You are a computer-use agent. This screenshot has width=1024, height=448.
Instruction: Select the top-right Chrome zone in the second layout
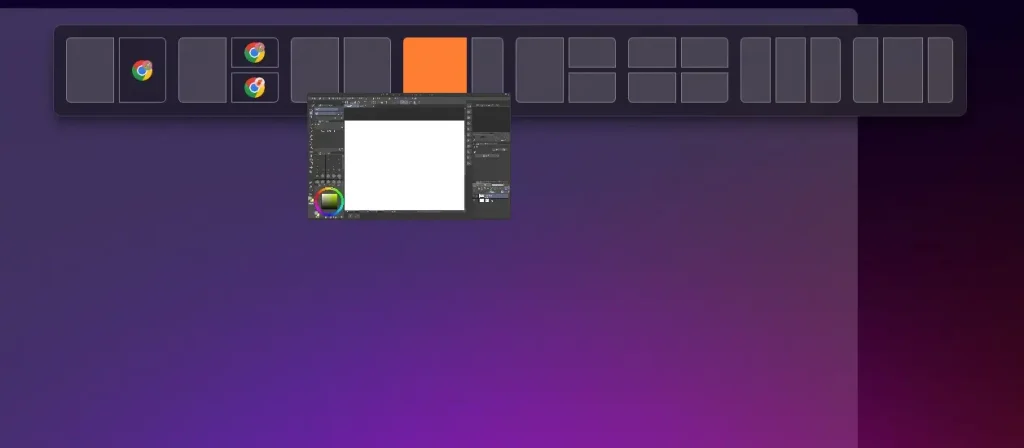255,53
